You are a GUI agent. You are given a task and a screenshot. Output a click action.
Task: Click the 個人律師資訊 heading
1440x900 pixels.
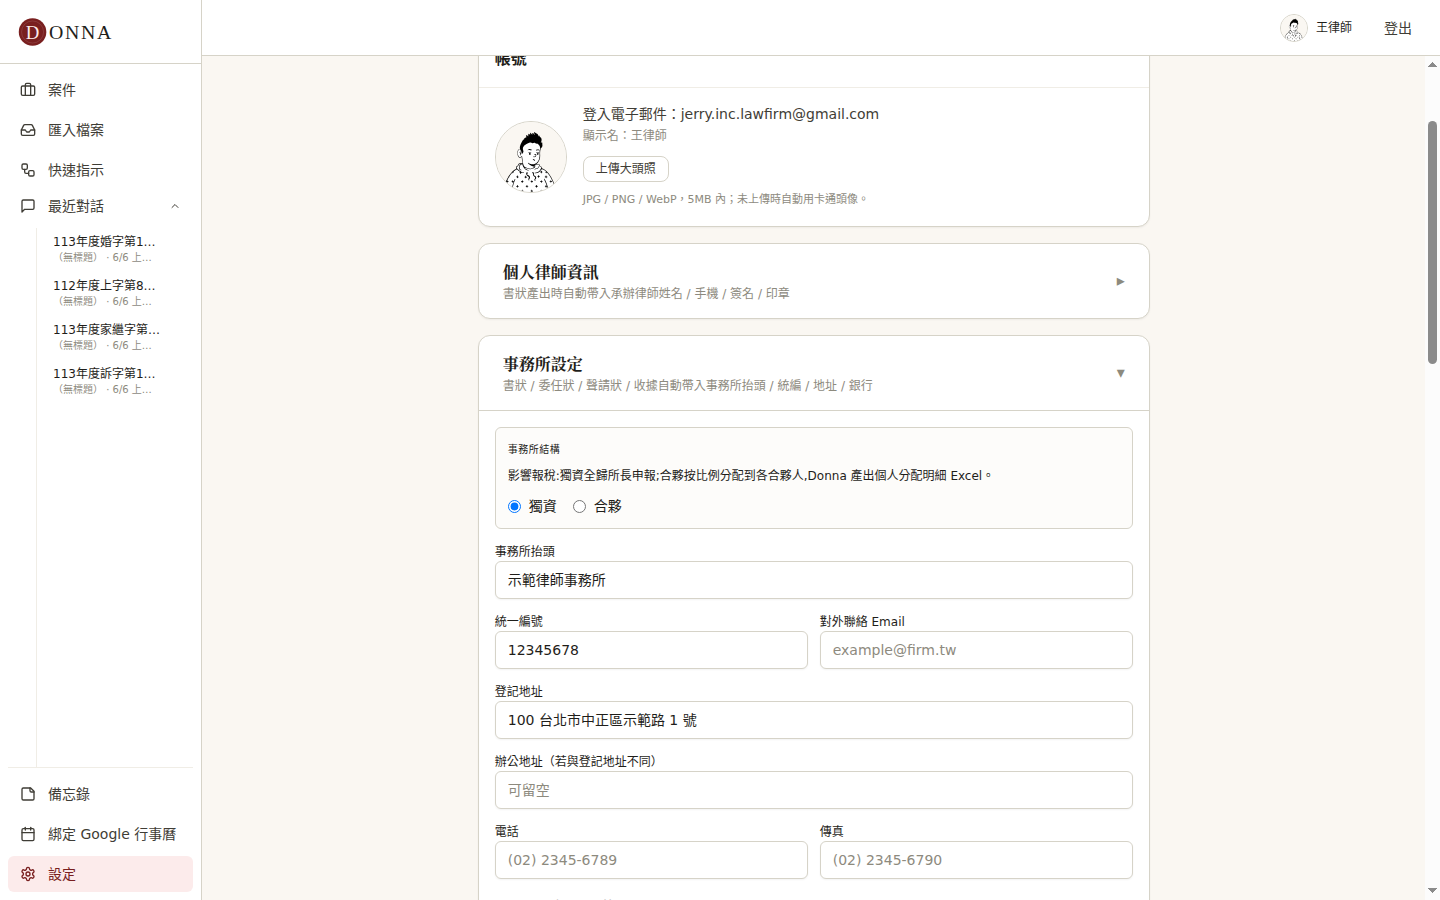(x=551, y=272)
